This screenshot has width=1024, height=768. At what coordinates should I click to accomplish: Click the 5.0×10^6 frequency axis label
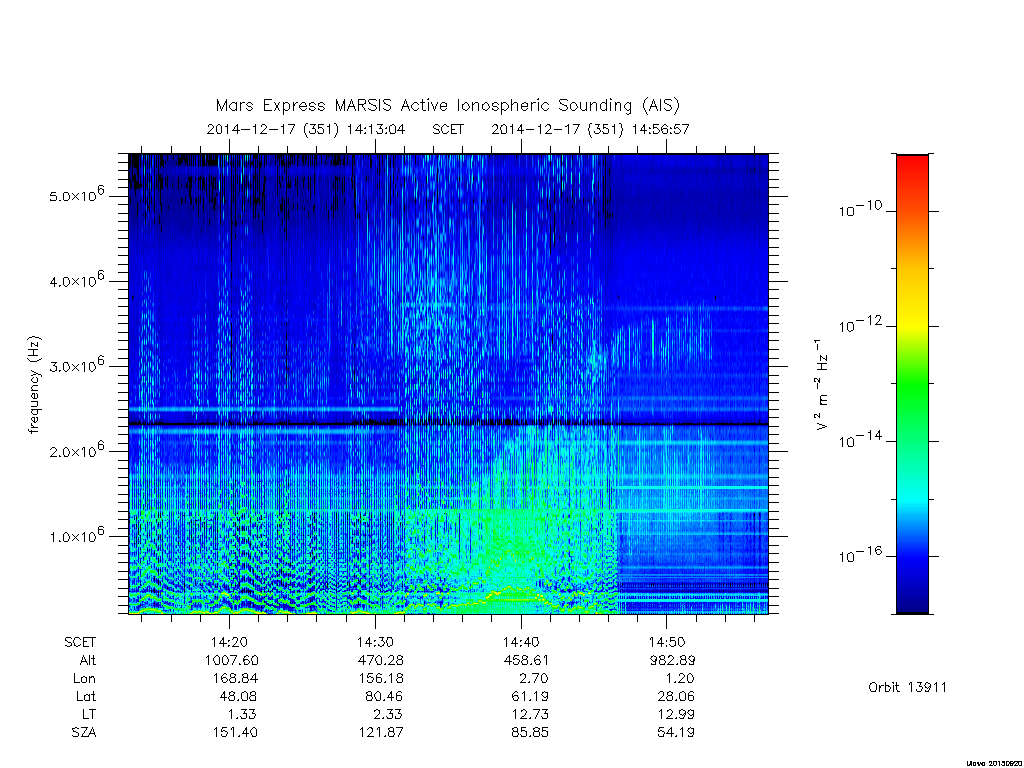click(x=76, y=195)
